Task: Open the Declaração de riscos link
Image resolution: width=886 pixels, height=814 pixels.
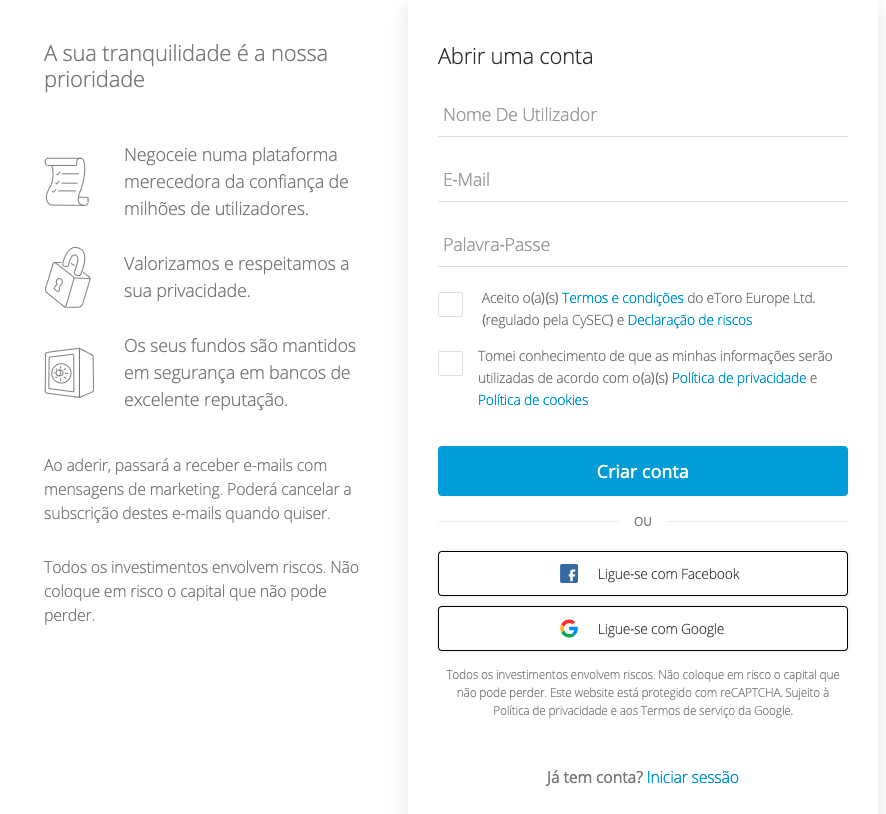Action: click(689, 320)
